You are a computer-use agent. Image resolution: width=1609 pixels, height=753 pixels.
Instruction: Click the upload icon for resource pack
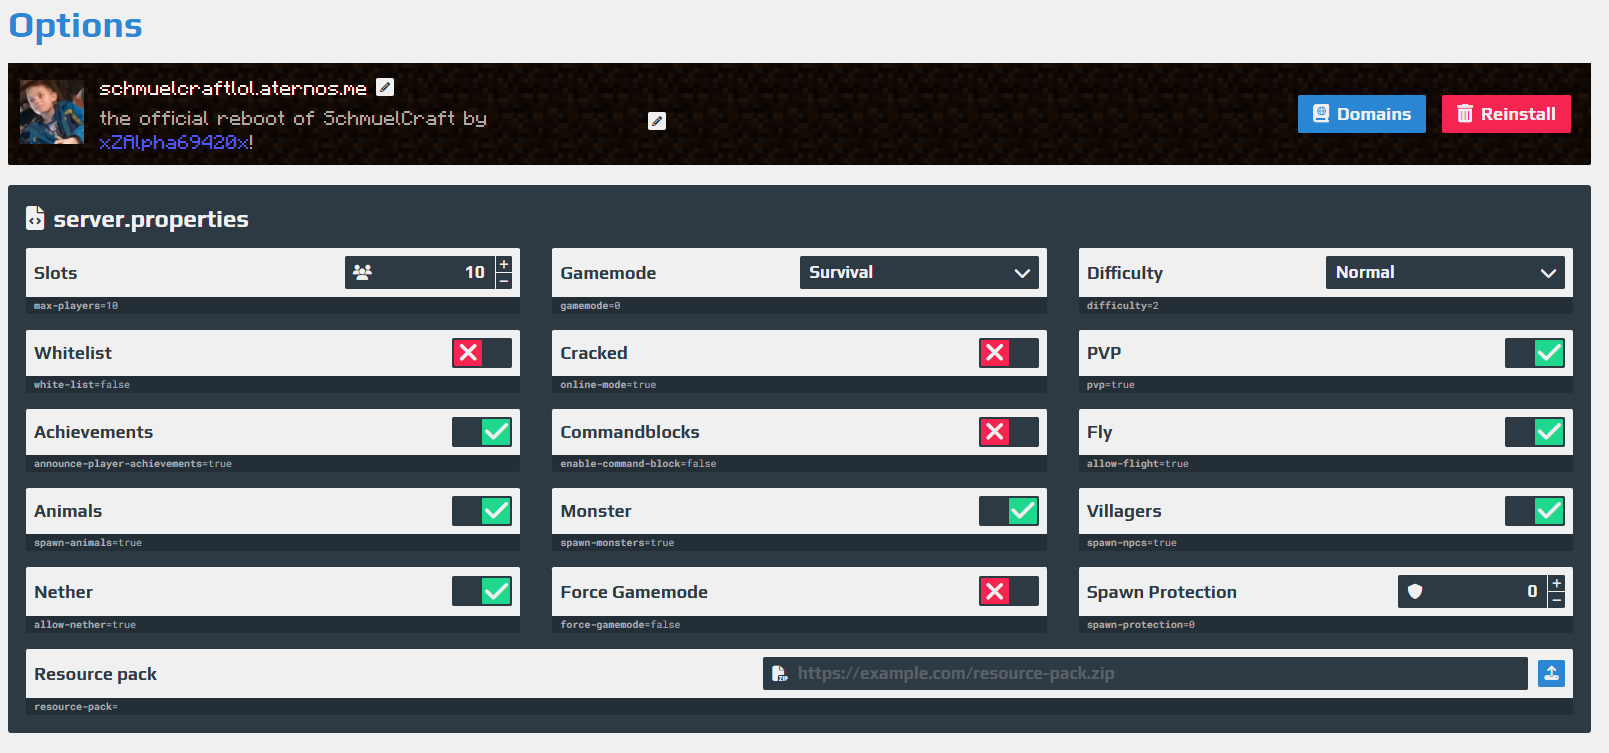[1551, 673]
